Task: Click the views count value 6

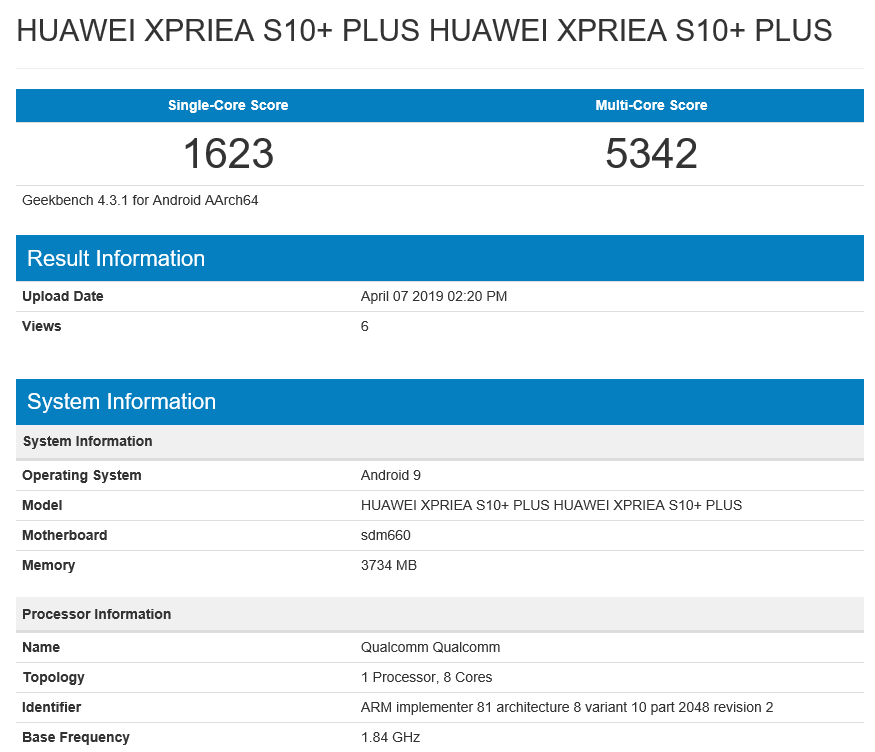Action: click(x=364, y=326)
